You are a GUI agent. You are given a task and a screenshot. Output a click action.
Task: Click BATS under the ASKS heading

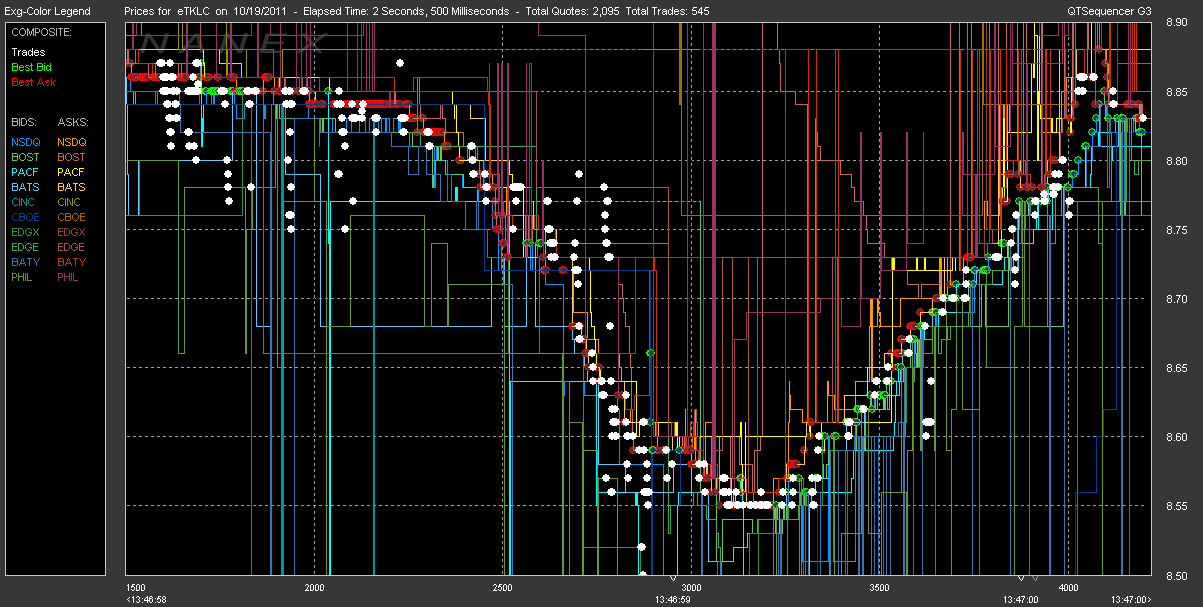(x=72, y=187)
